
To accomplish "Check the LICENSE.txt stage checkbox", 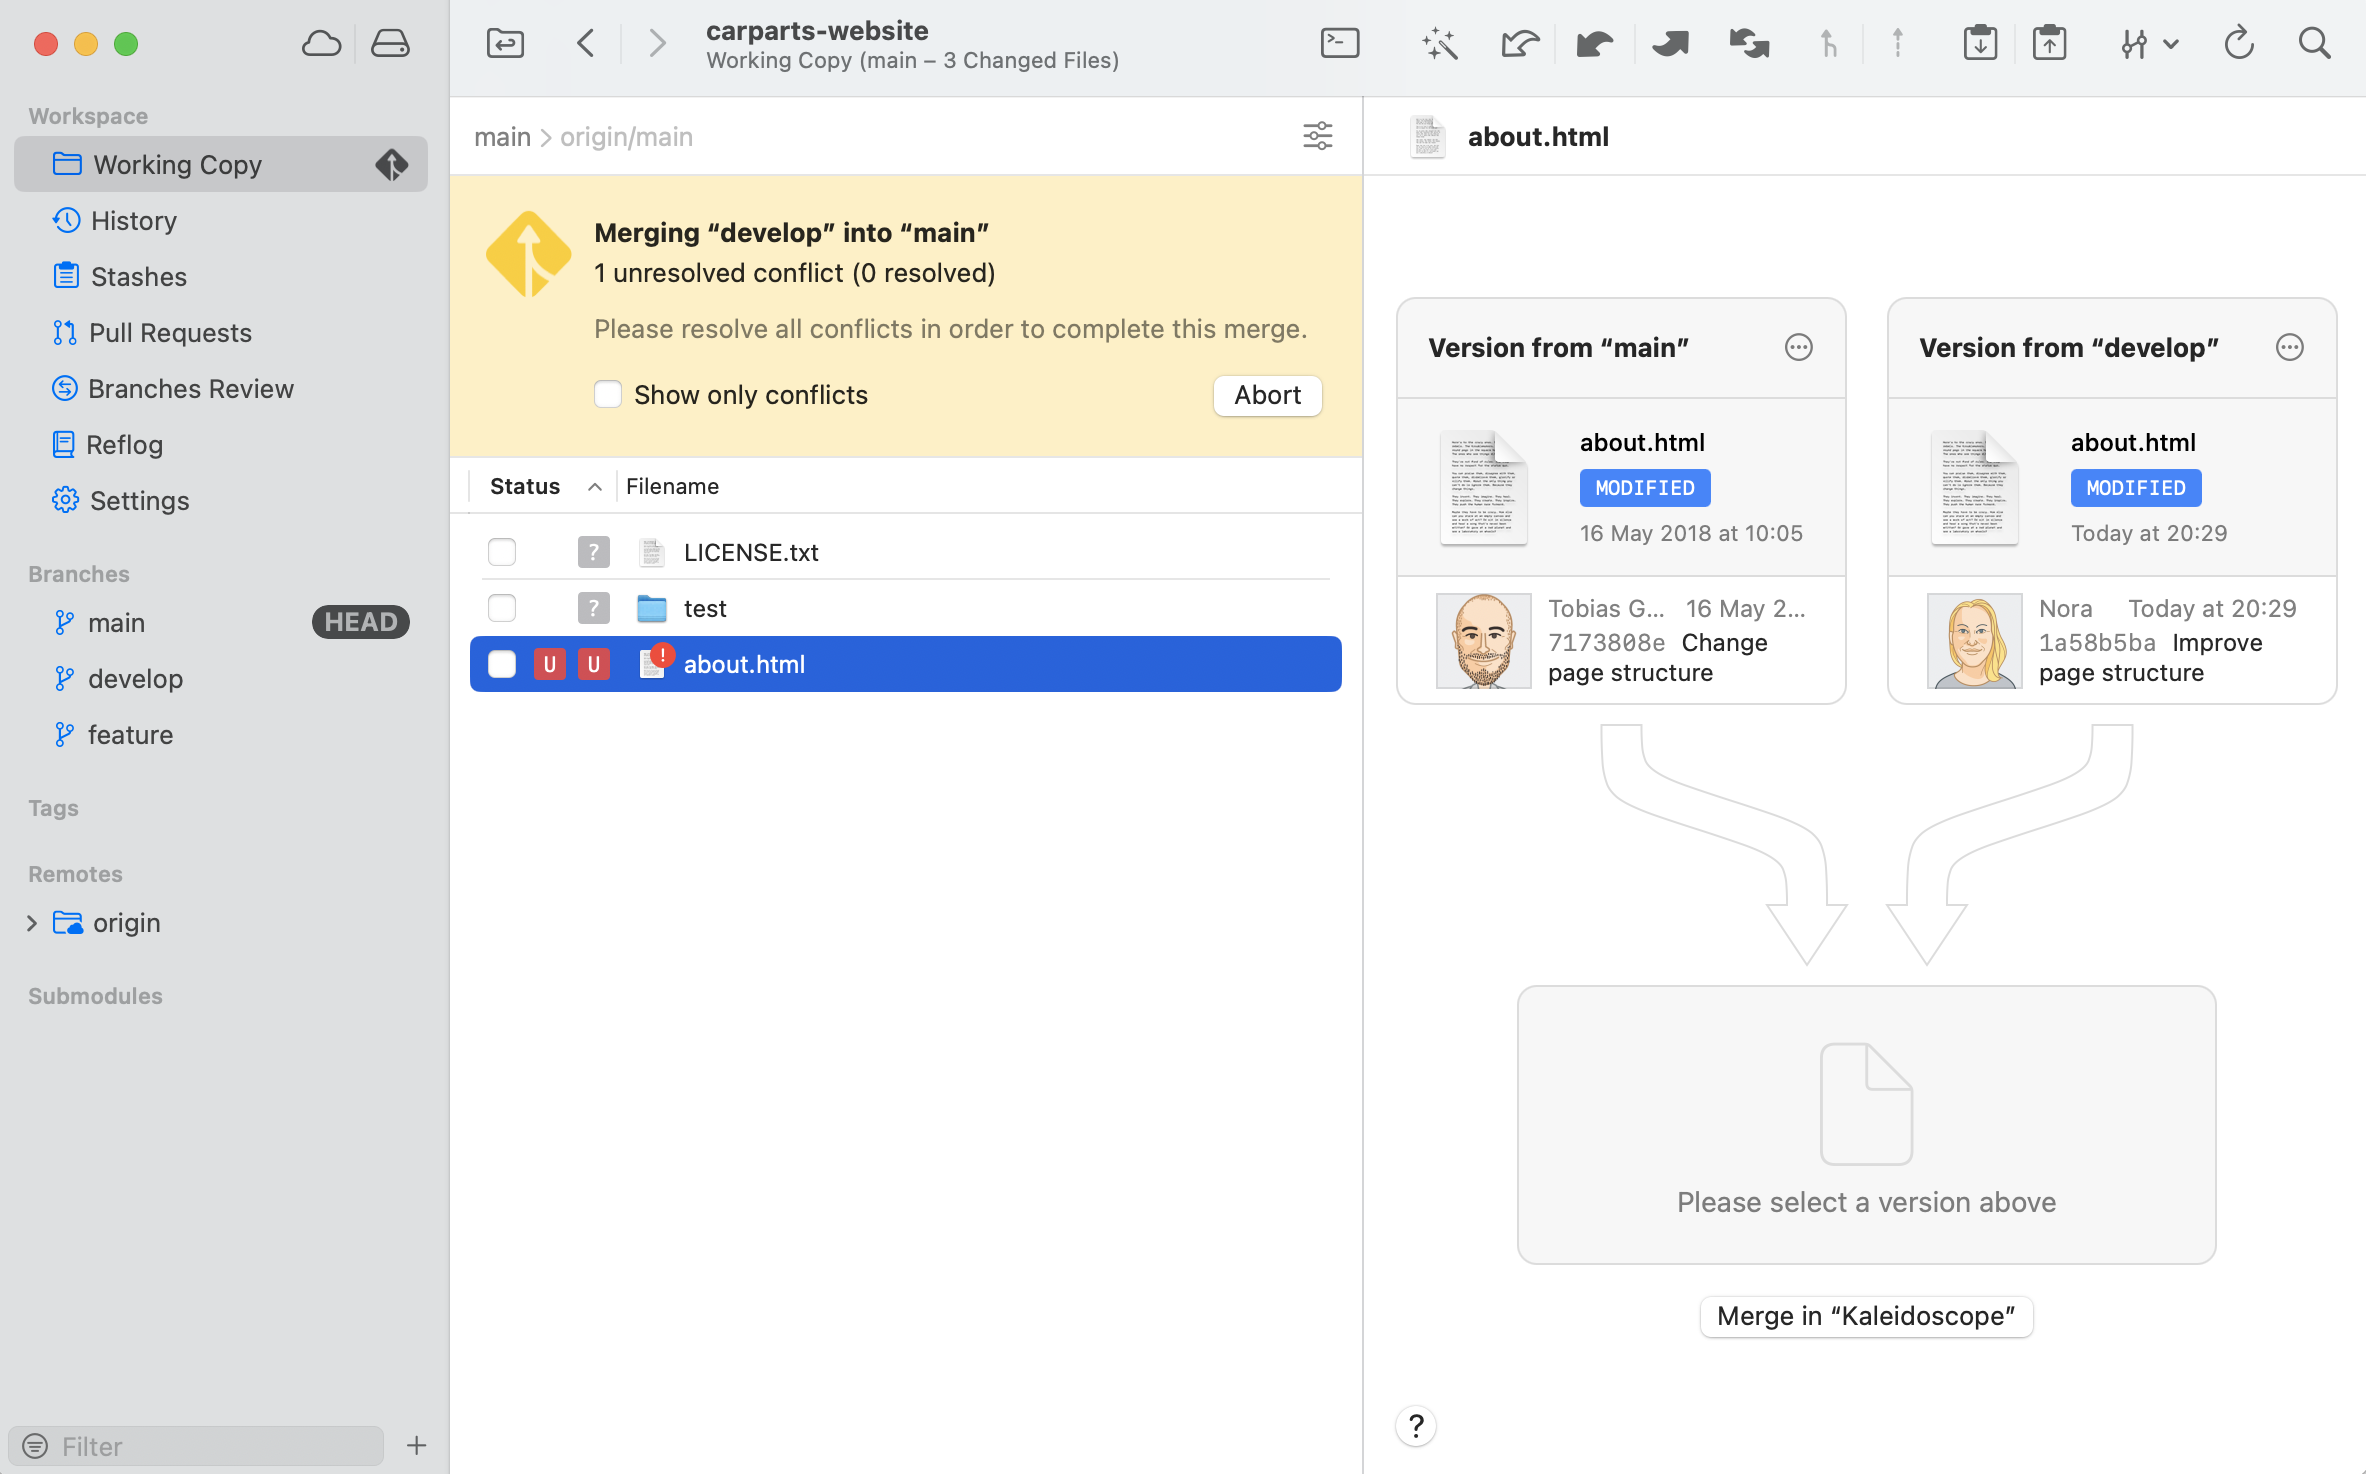I will pos(502,552).
